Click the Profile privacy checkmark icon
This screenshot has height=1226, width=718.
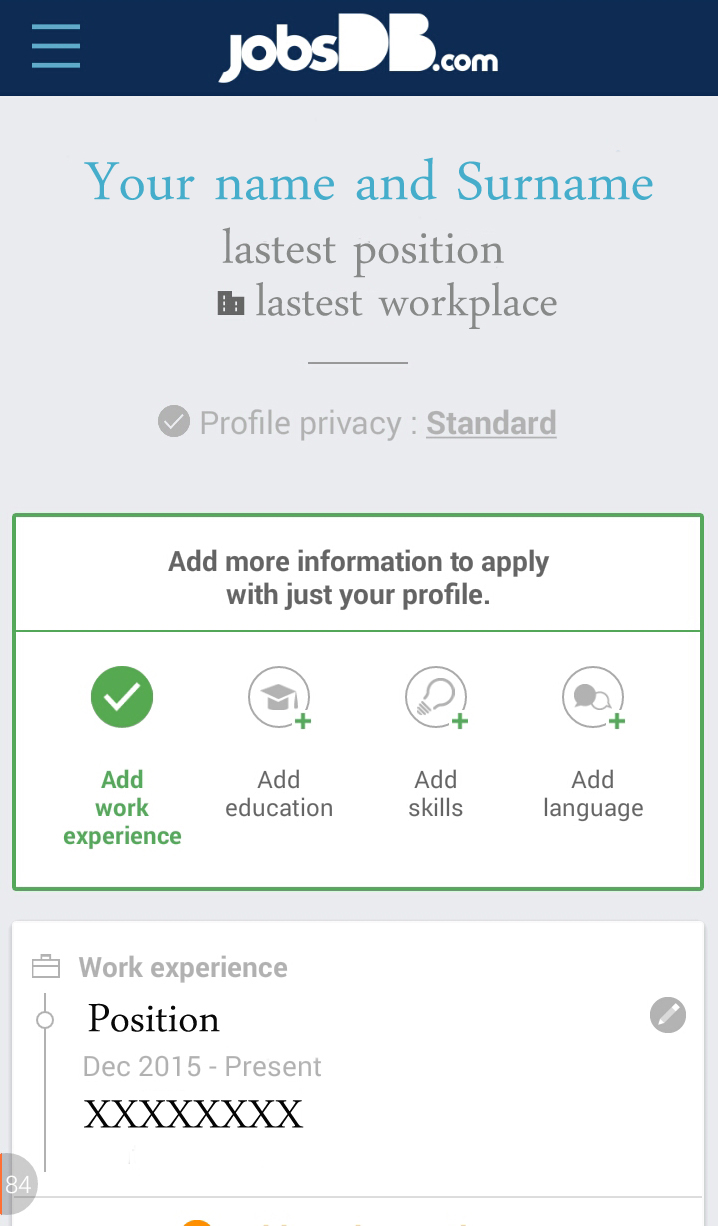tap(174, 422)
